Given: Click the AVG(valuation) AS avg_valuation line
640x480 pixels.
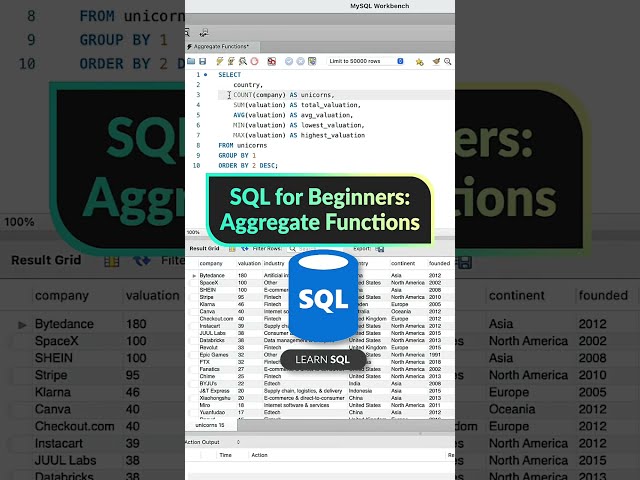Looking at the screenshot, I should coord(293,115).
